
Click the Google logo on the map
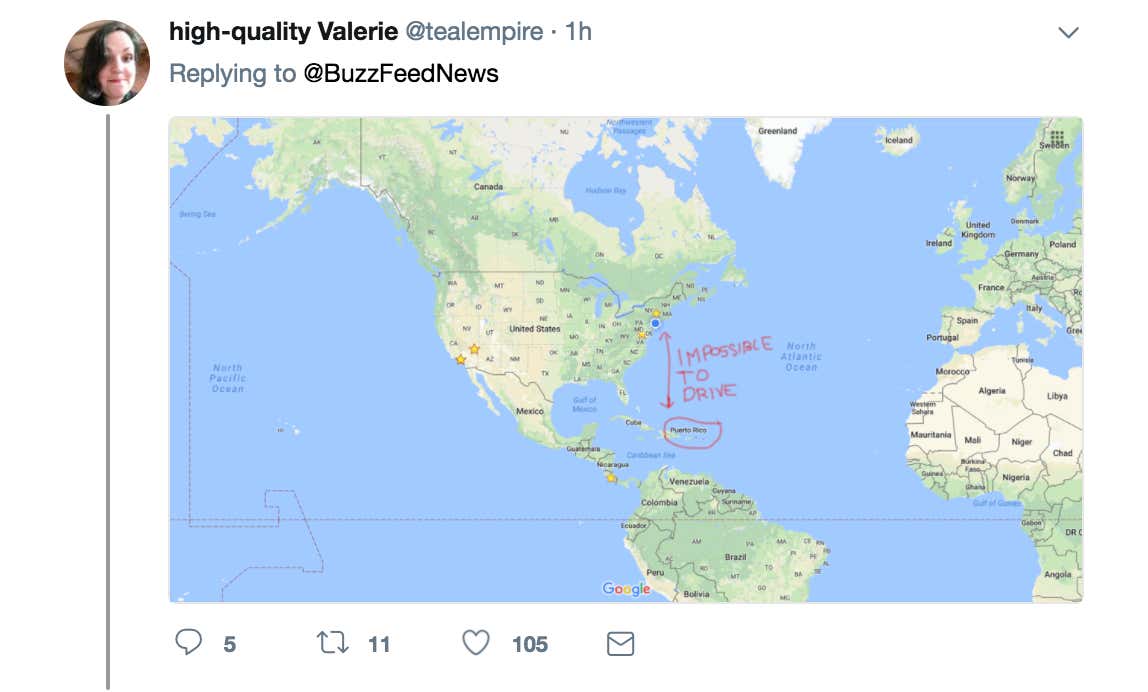(626, 589)
